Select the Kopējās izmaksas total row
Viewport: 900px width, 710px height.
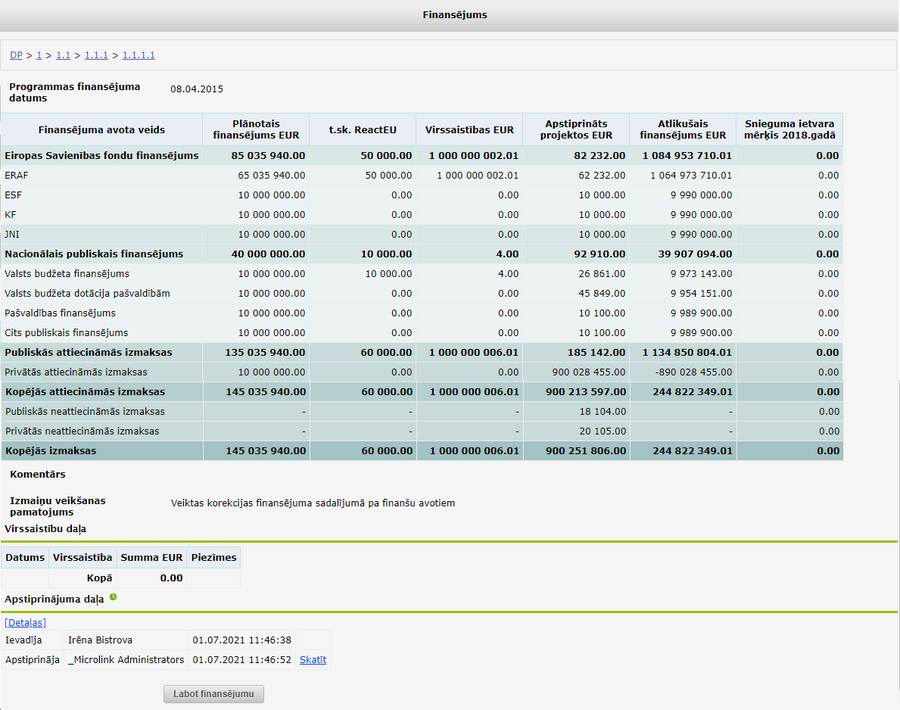click(x=422, y=451)
